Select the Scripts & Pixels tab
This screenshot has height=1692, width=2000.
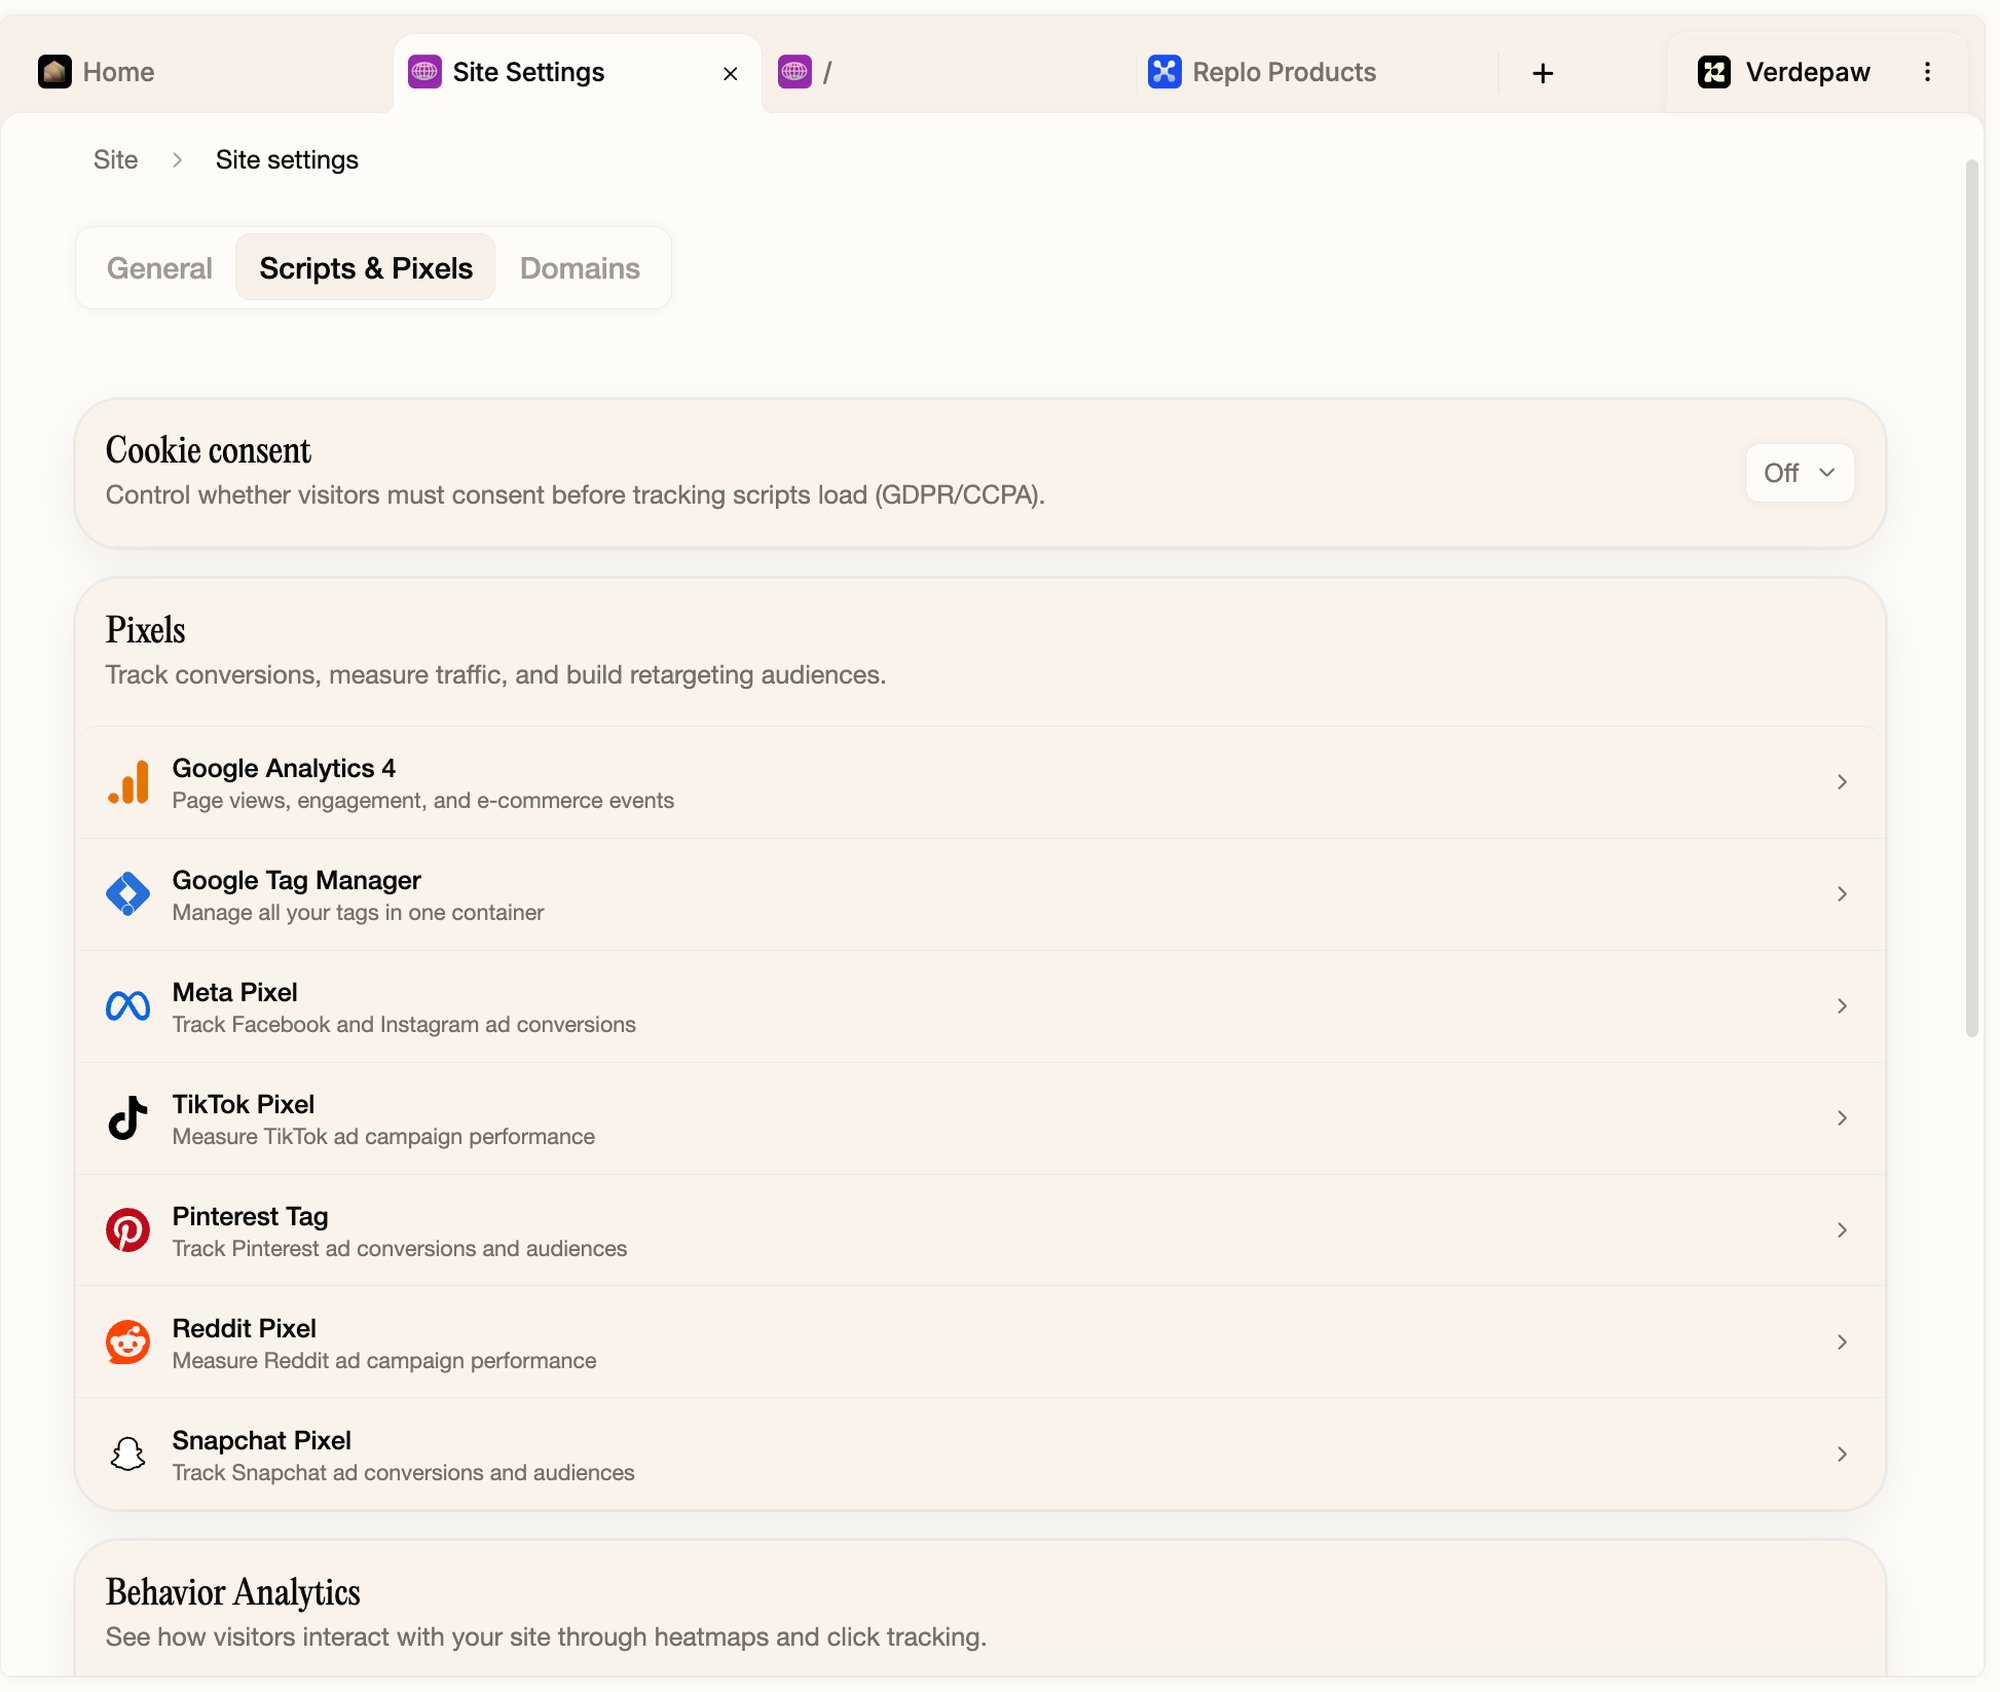pyautogui.click(x=366, y=268)
